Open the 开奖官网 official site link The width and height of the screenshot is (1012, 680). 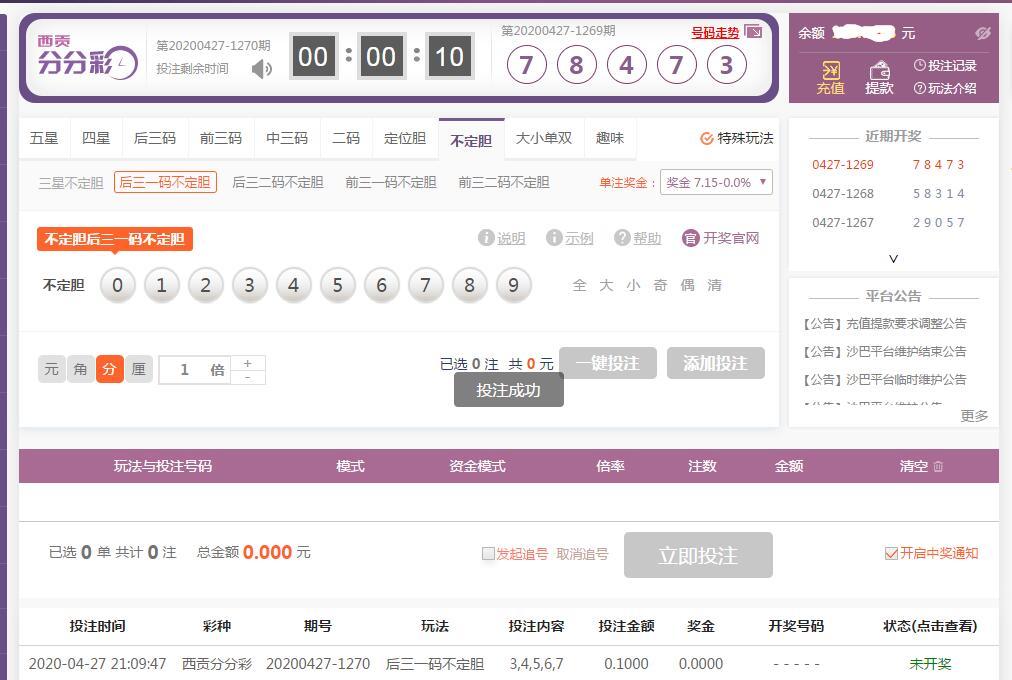pos(721,238)
